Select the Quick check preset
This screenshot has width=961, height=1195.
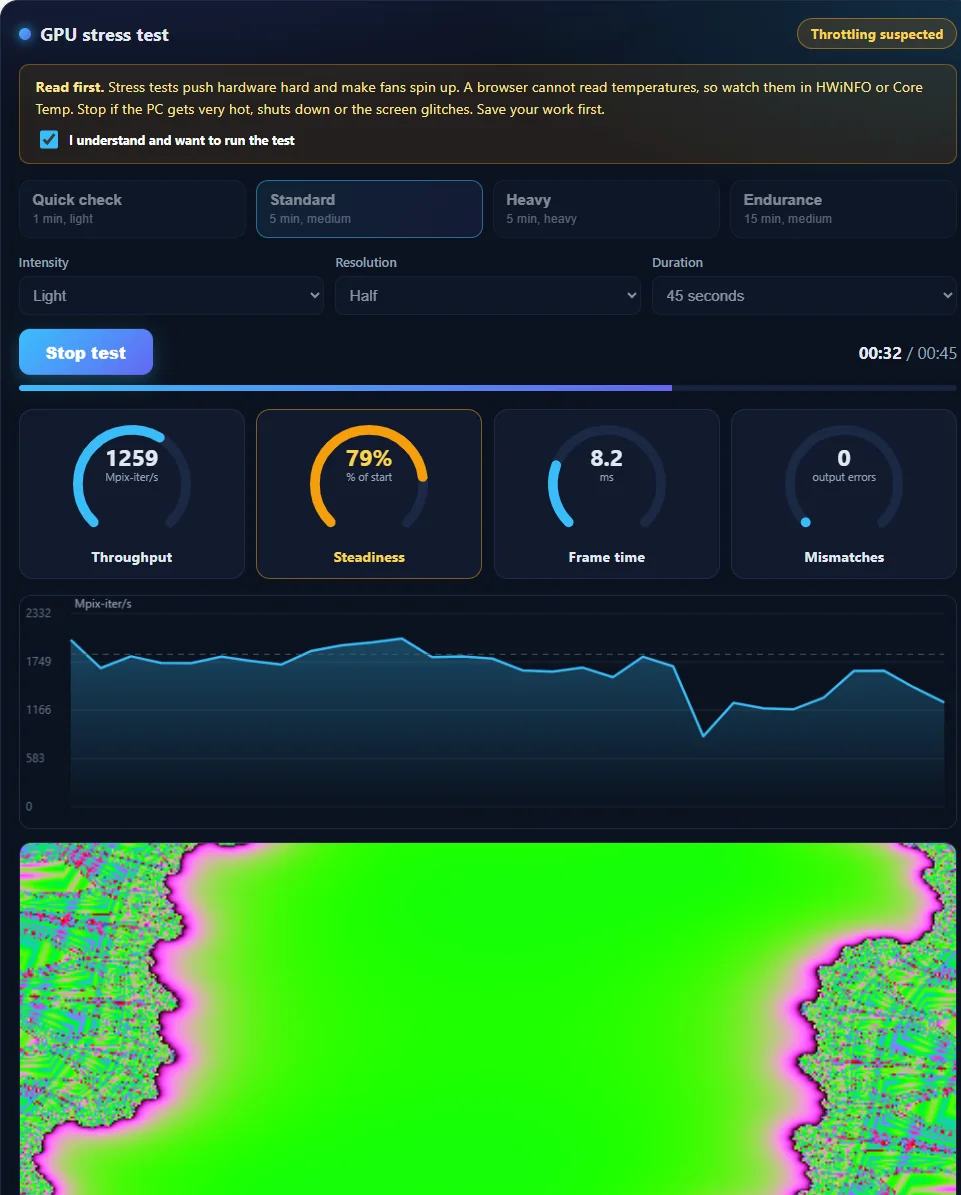(x=132, y=209)
